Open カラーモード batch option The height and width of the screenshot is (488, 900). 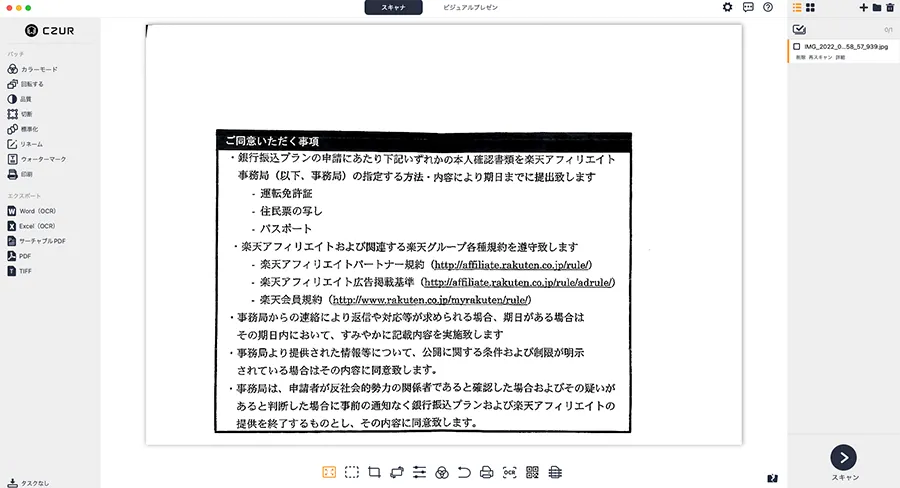pos(32,69)
